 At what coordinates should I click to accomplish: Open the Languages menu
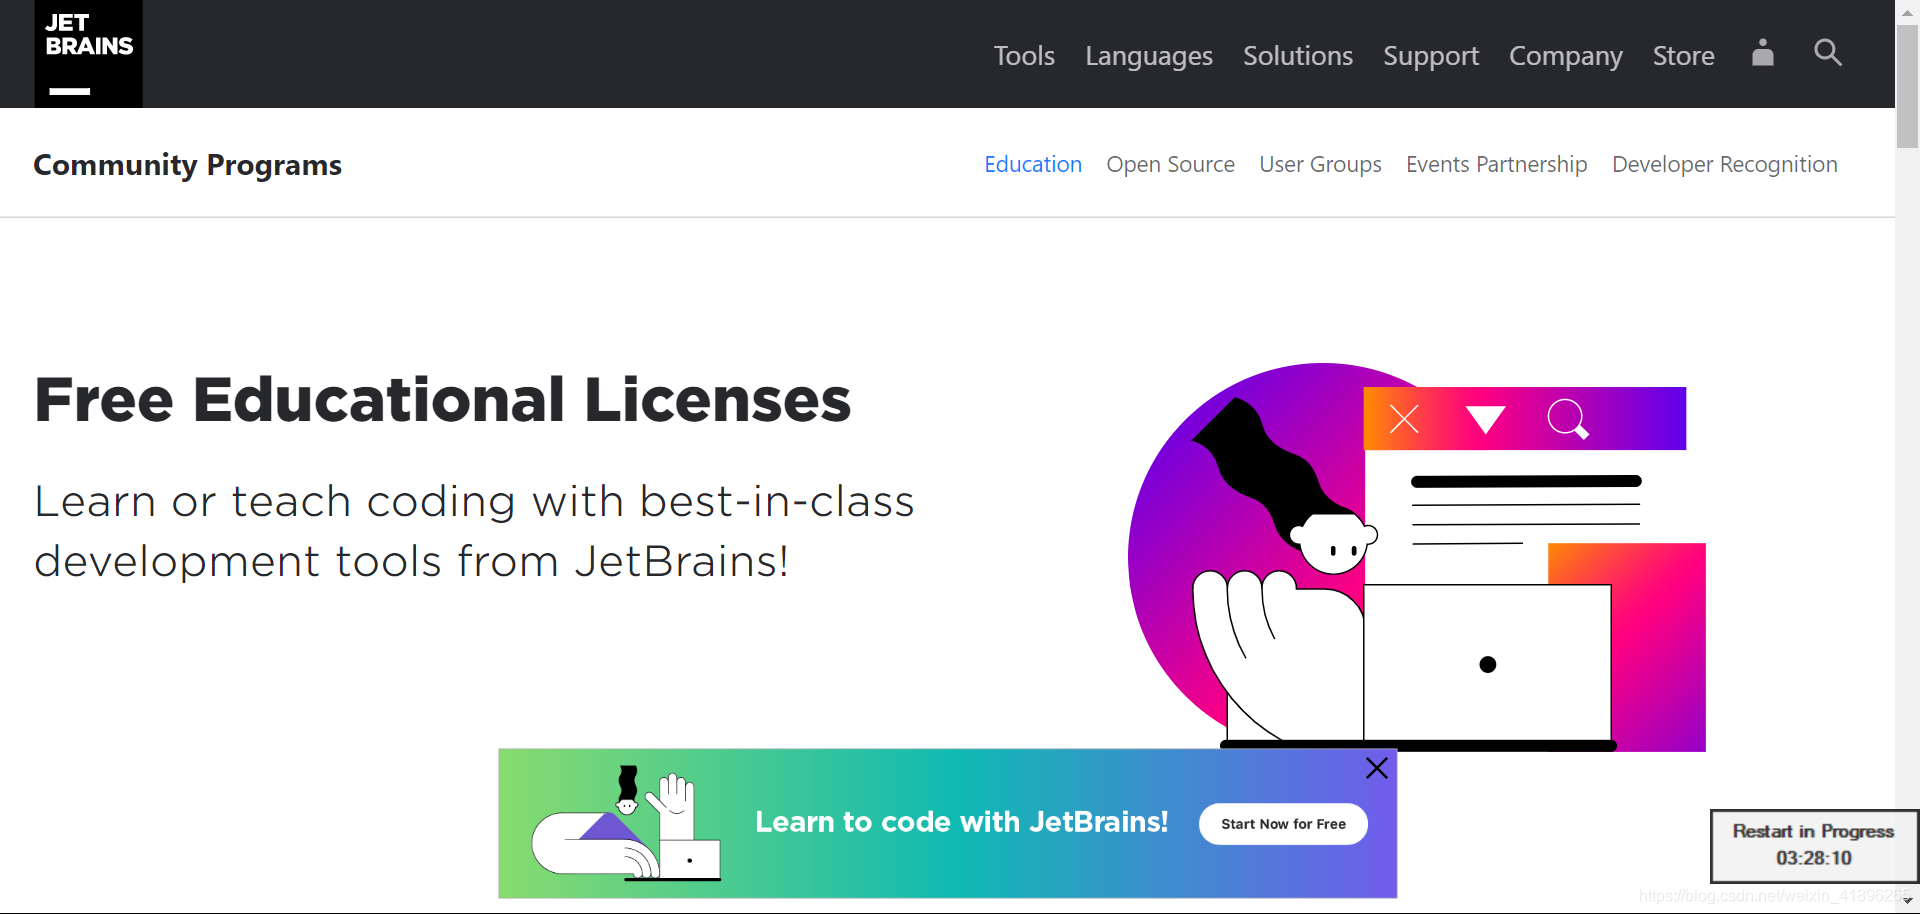pyautogui.click(x=1148, y=57)
